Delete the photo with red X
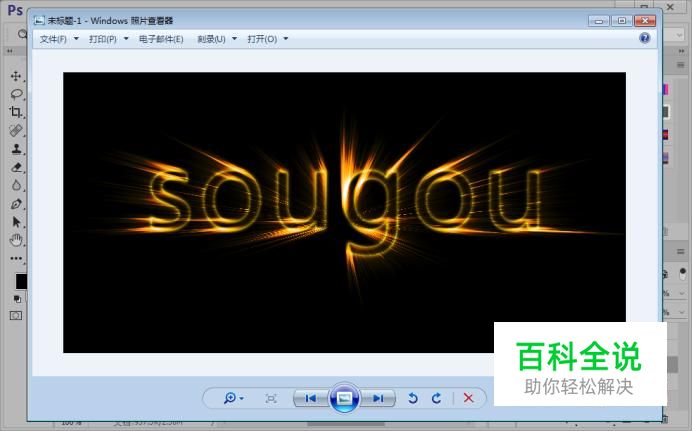 pyautogui.click(x=469, y=398)
